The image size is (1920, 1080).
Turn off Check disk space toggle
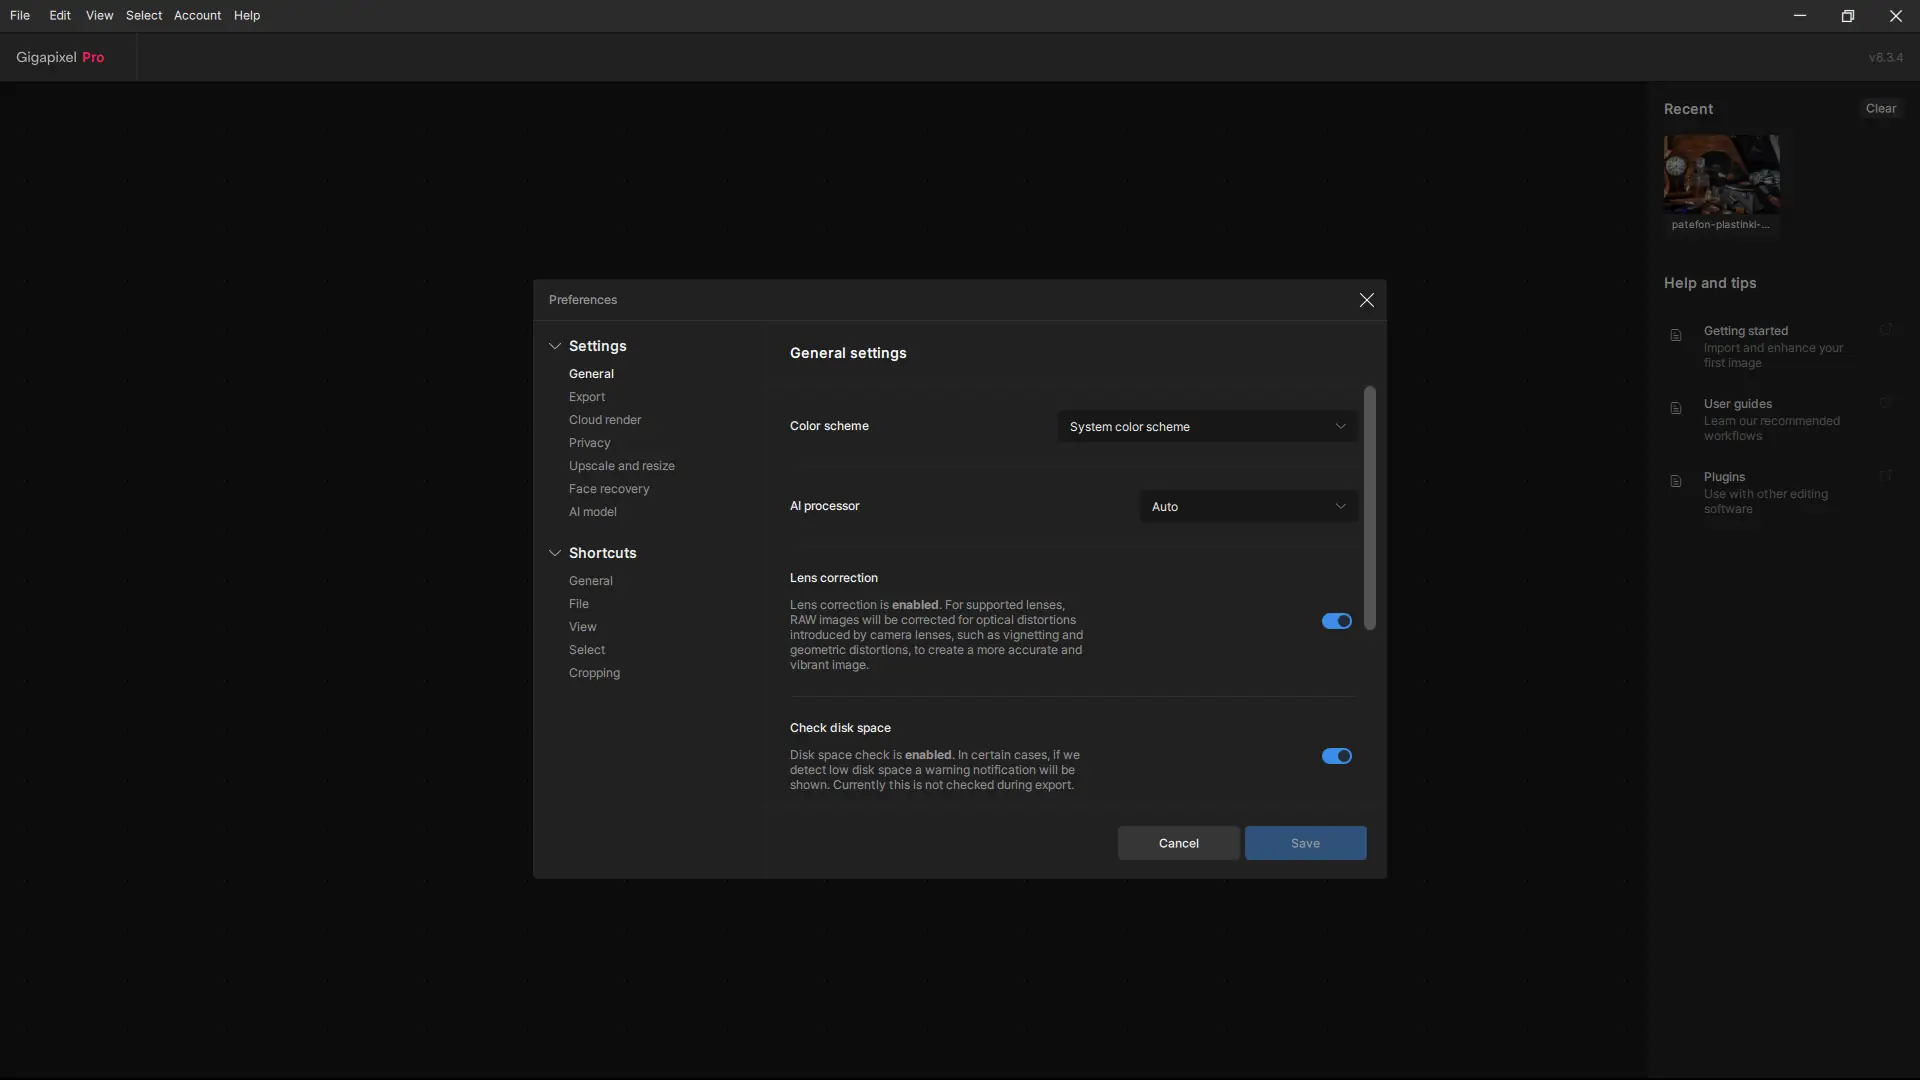pyautogui.click(x=1336, y=756)
